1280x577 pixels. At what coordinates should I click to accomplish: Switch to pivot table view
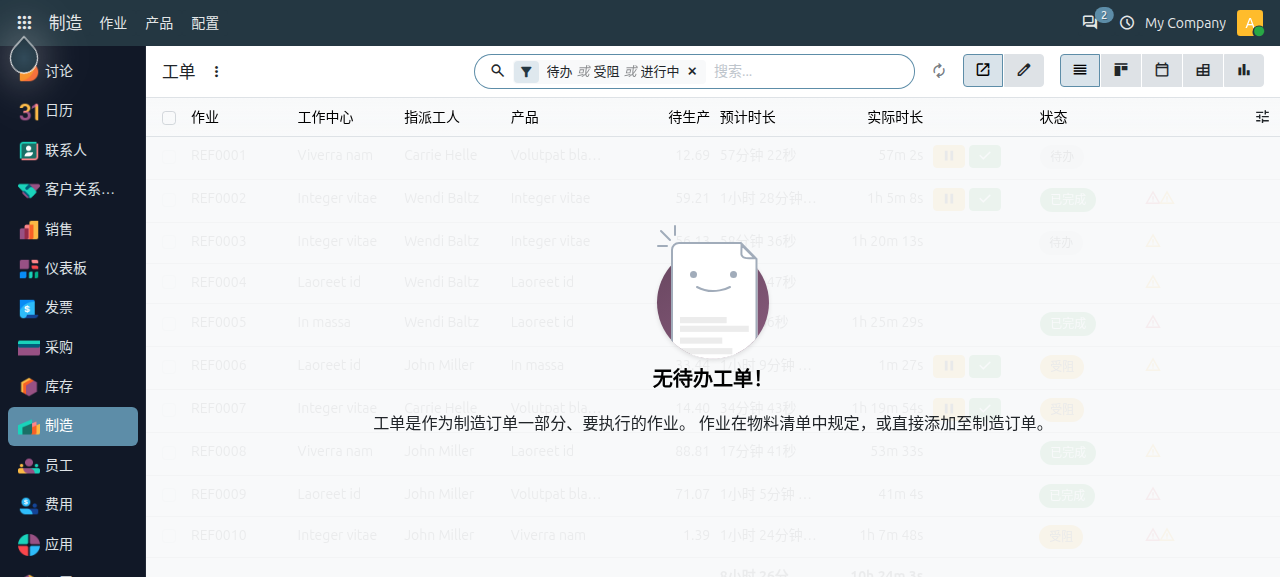pyautogui.click(x=1203, y=70)
